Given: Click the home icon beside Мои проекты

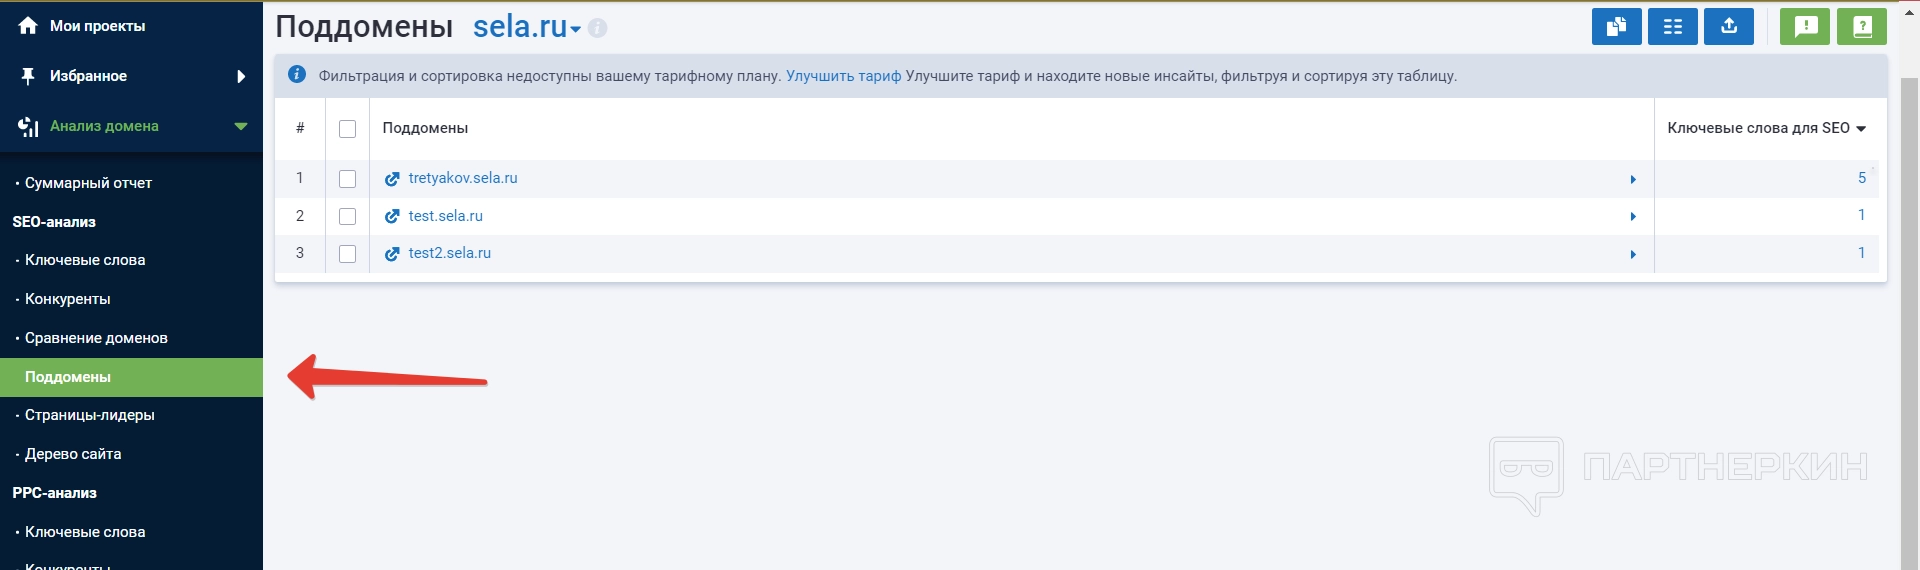Looking at the screenshot, I should tap(28, 26).
